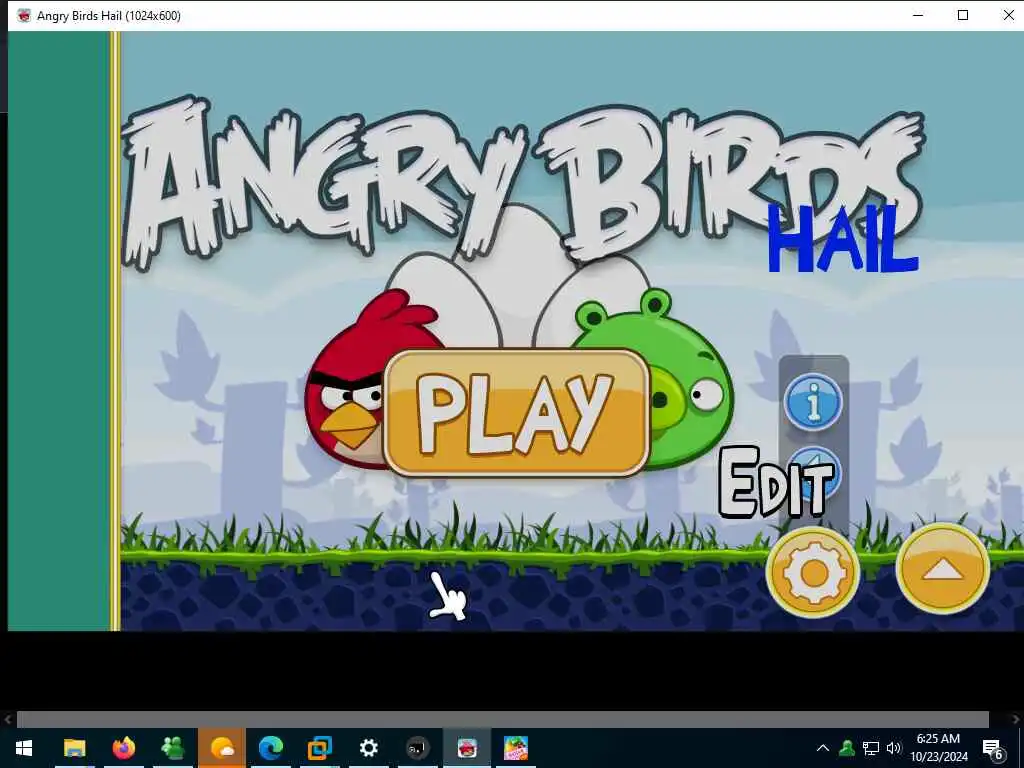Viewport: 1024px width, 768px height.
Task: Switch to Angry Birds taskbar icon
Action: [x=467, y=748]
